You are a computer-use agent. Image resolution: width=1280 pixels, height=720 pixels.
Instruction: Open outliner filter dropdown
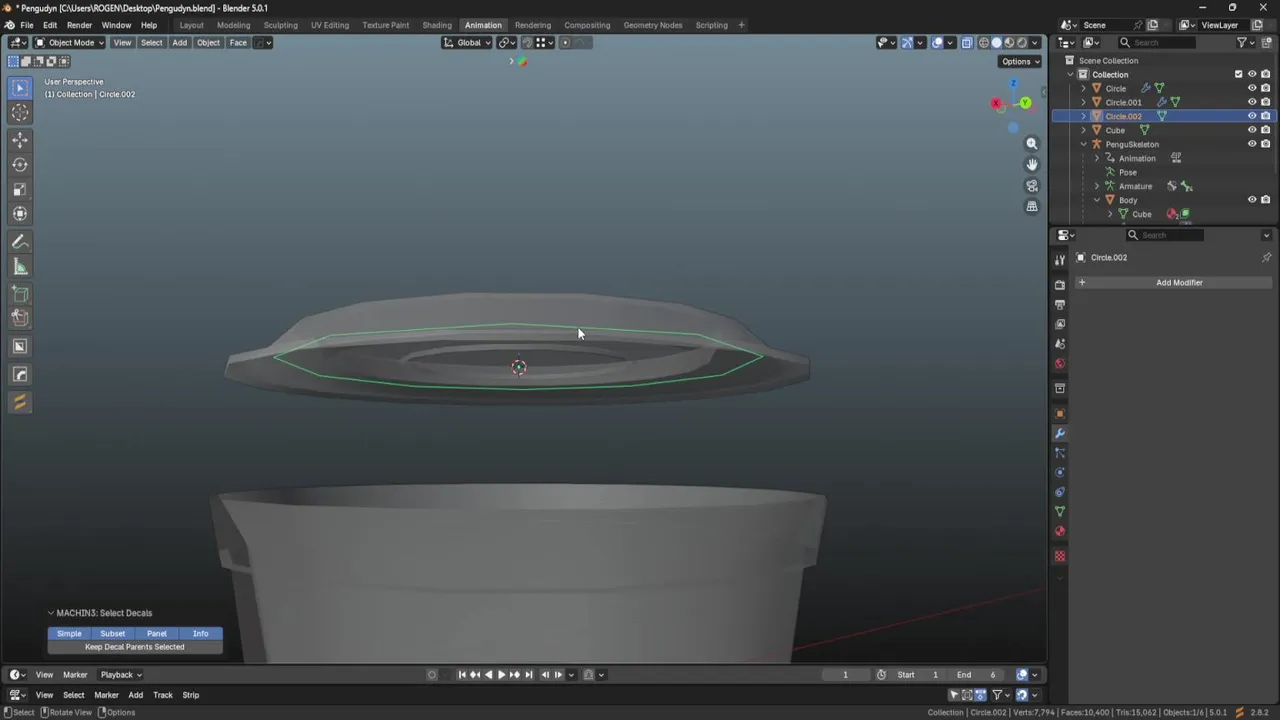[1246, 43]
